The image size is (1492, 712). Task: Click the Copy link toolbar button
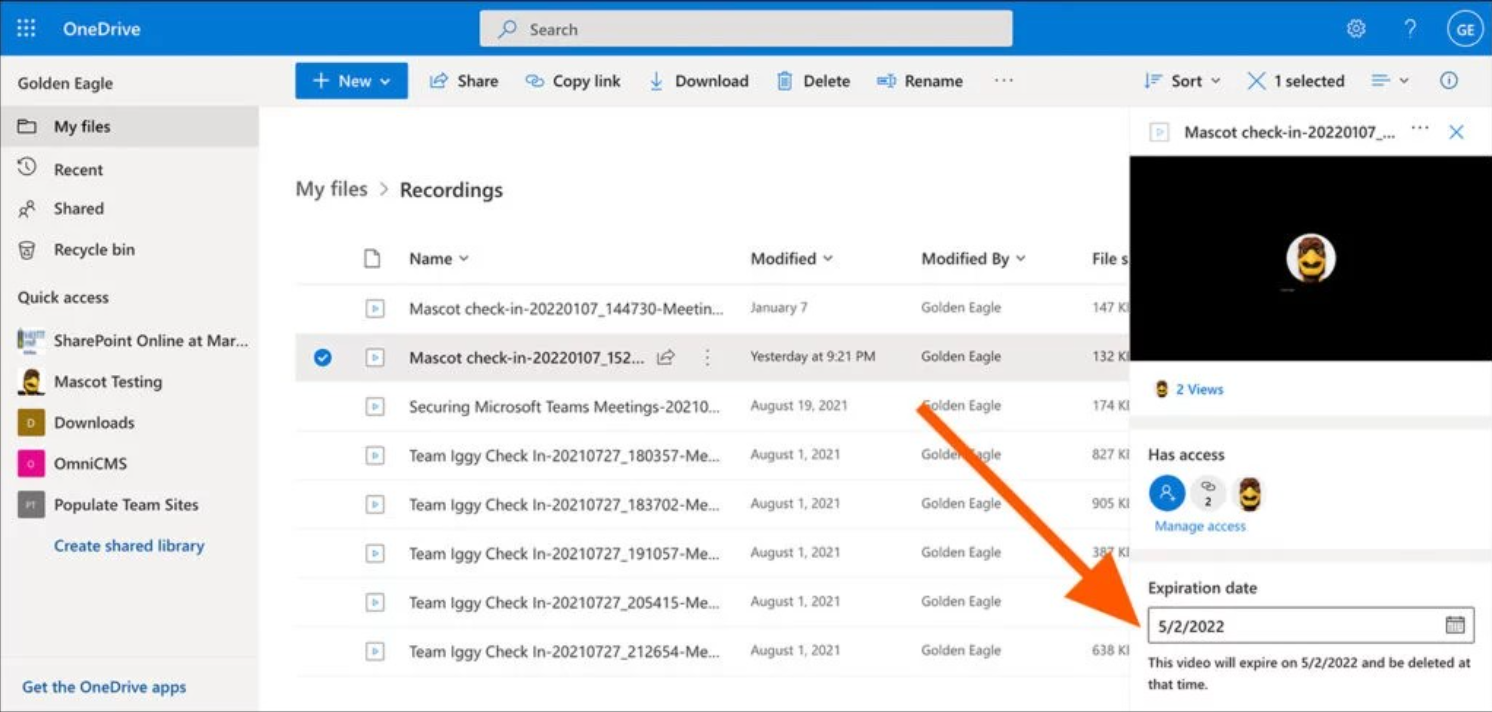tap(573, 81)
